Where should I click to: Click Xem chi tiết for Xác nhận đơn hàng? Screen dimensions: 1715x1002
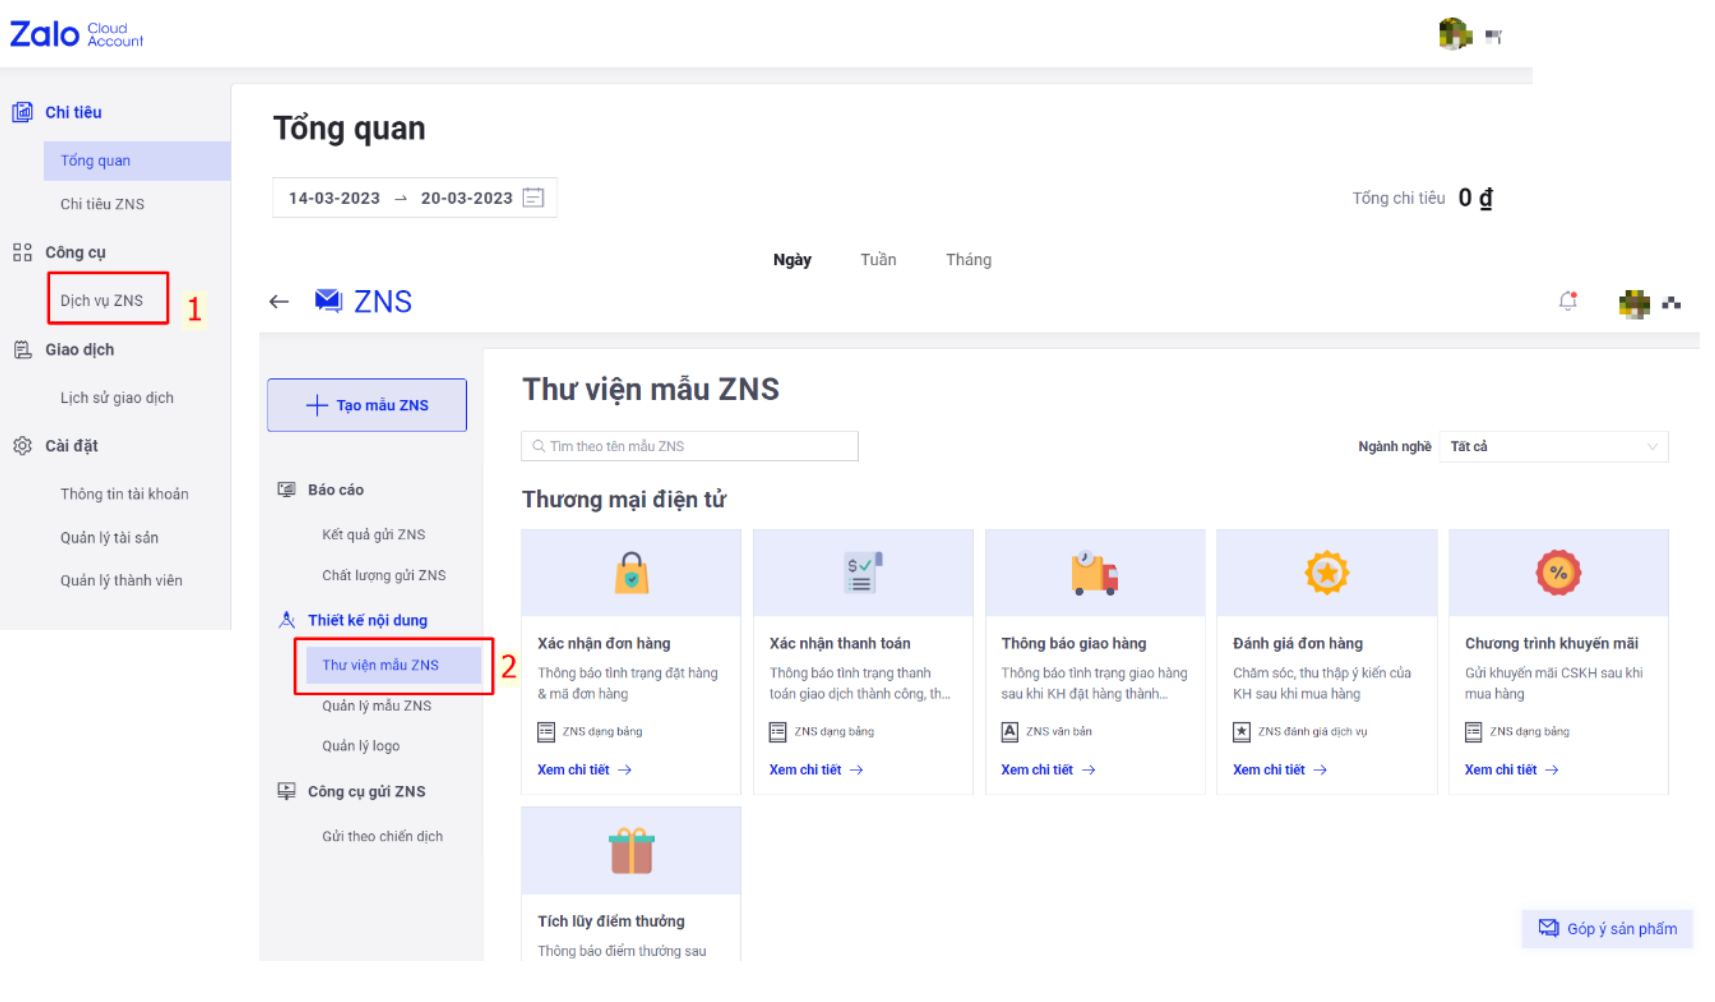(x=584, y=770)
